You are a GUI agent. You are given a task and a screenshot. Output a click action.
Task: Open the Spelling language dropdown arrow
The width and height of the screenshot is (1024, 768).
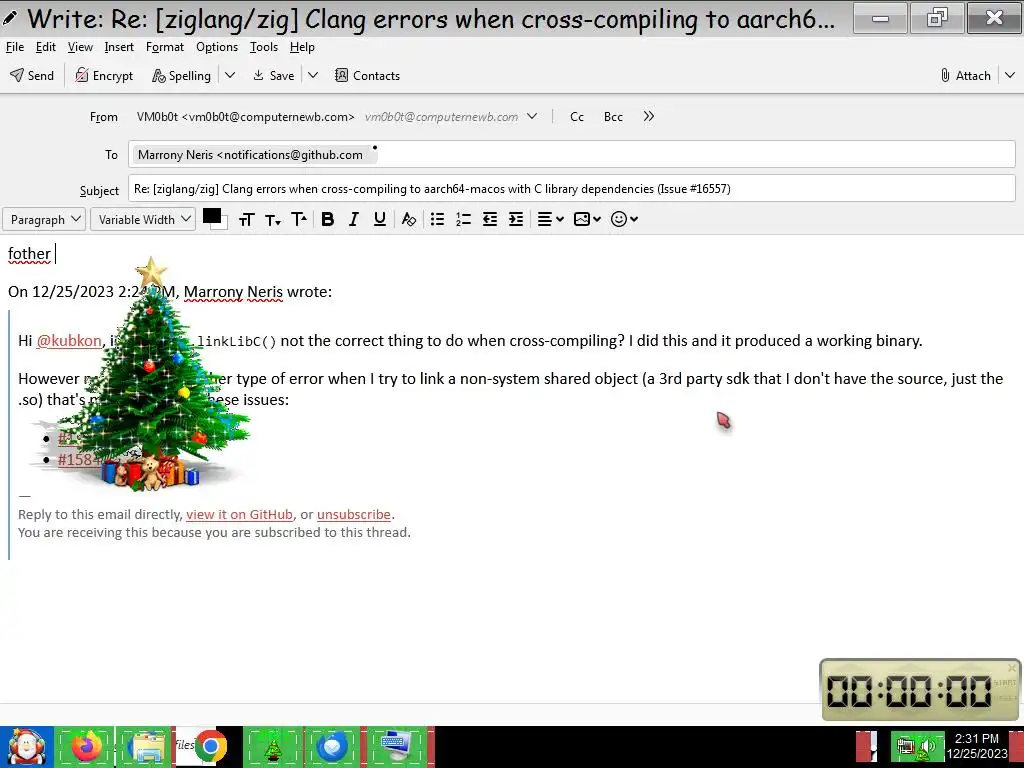tap(230, 75)
